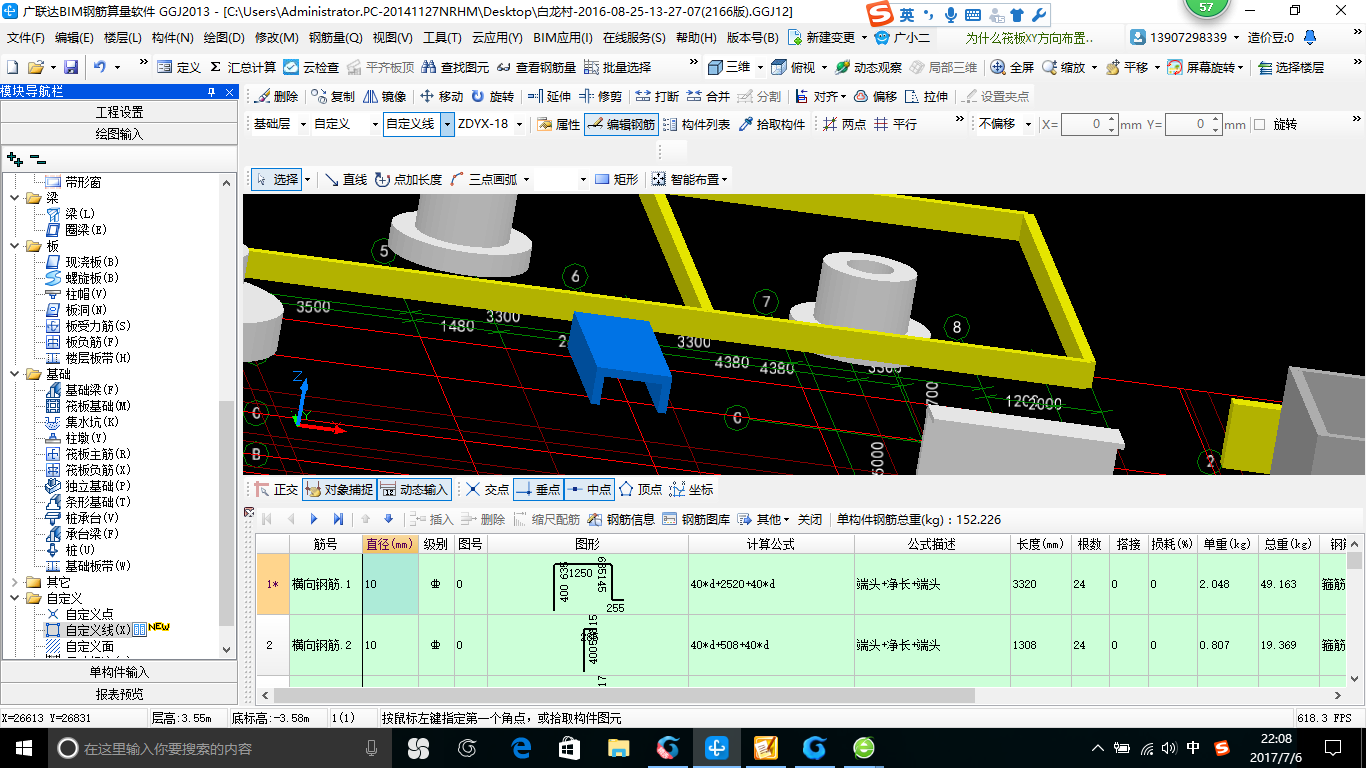Image resolution: width=1366 pixels, height=768 pixels.
Task: Click the 报表预览 panel button
Action: 119,694
